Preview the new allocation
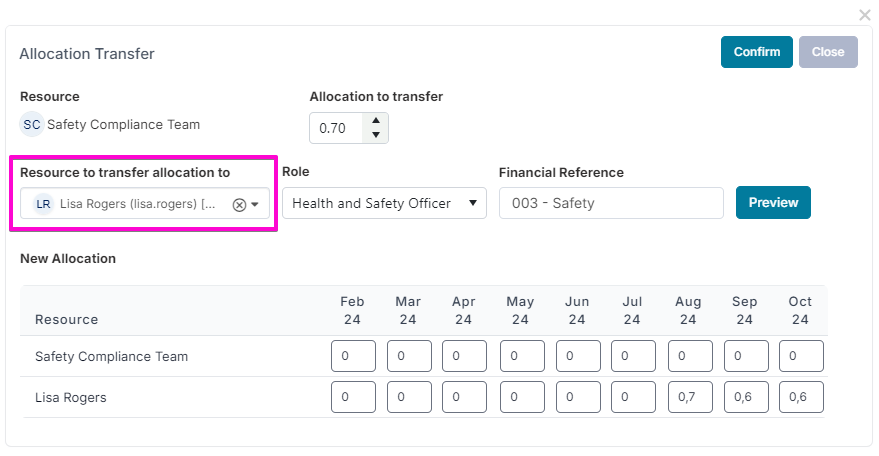The width and height of the screenshot is (879, 456). click(x=773, y=202)
